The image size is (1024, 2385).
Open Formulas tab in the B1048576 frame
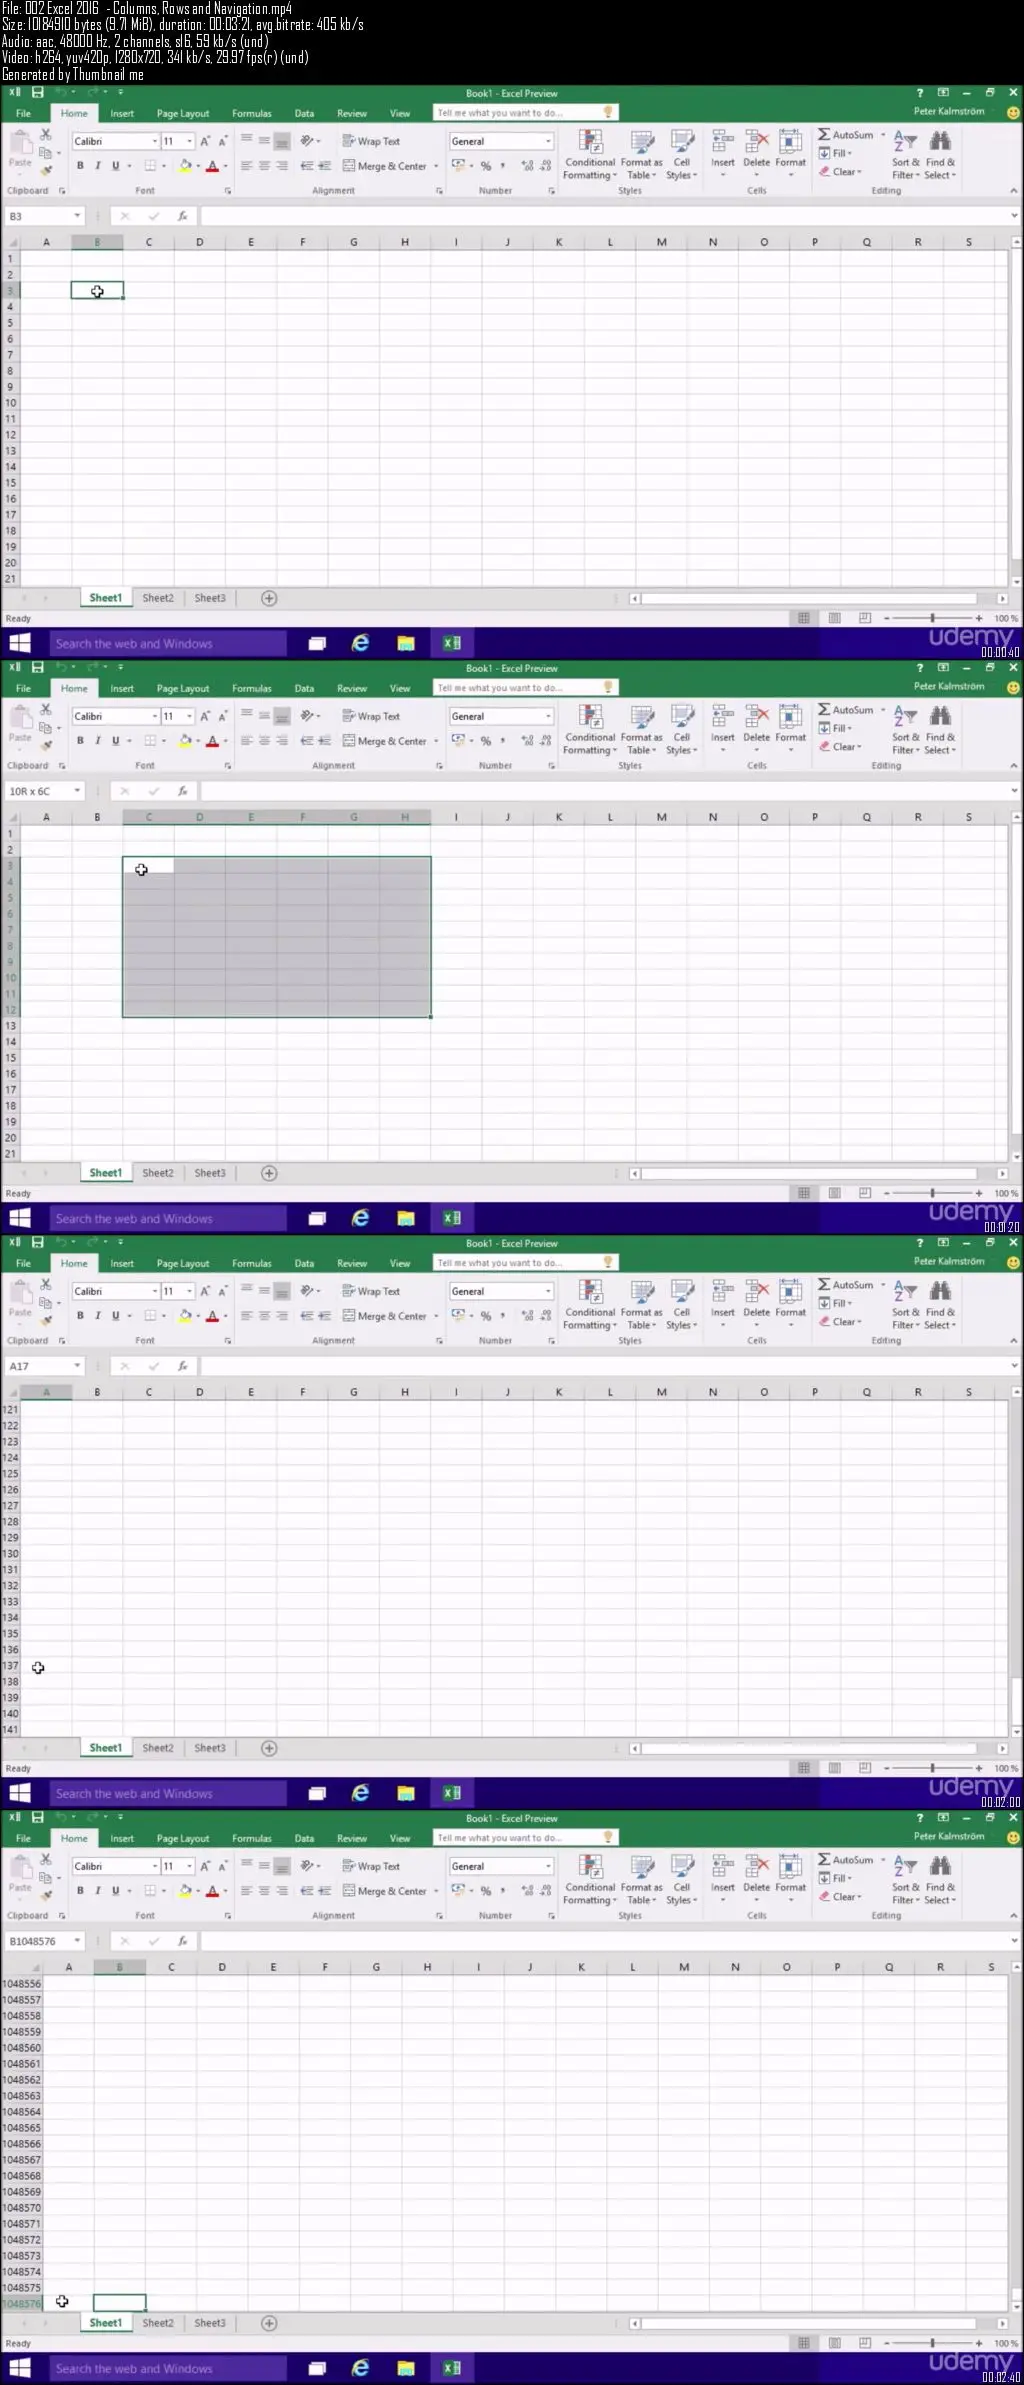pos(252,1838)
